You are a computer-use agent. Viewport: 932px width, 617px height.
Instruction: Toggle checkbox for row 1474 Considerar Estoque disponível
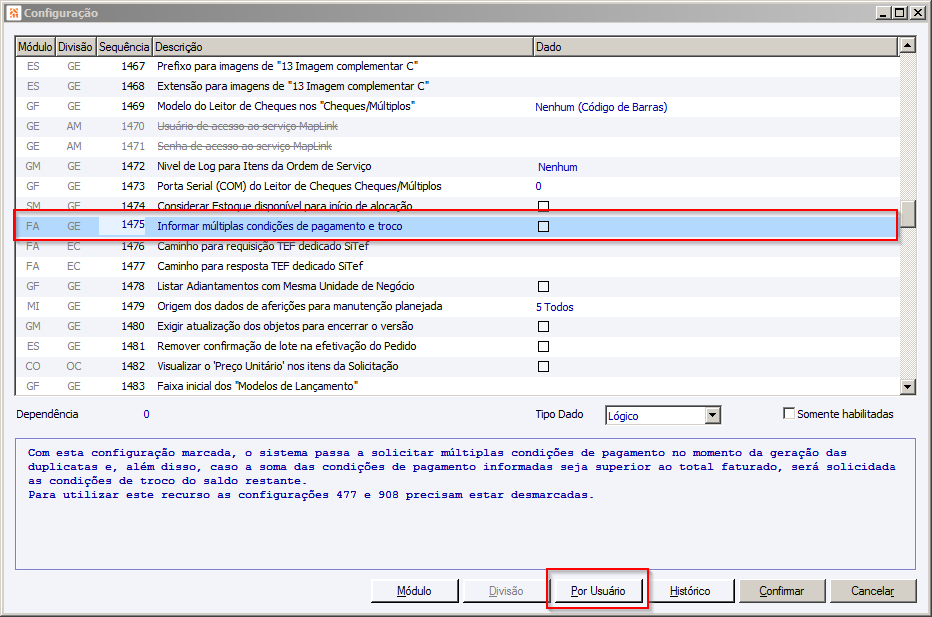pyautogui.click(x=543, y=206)
